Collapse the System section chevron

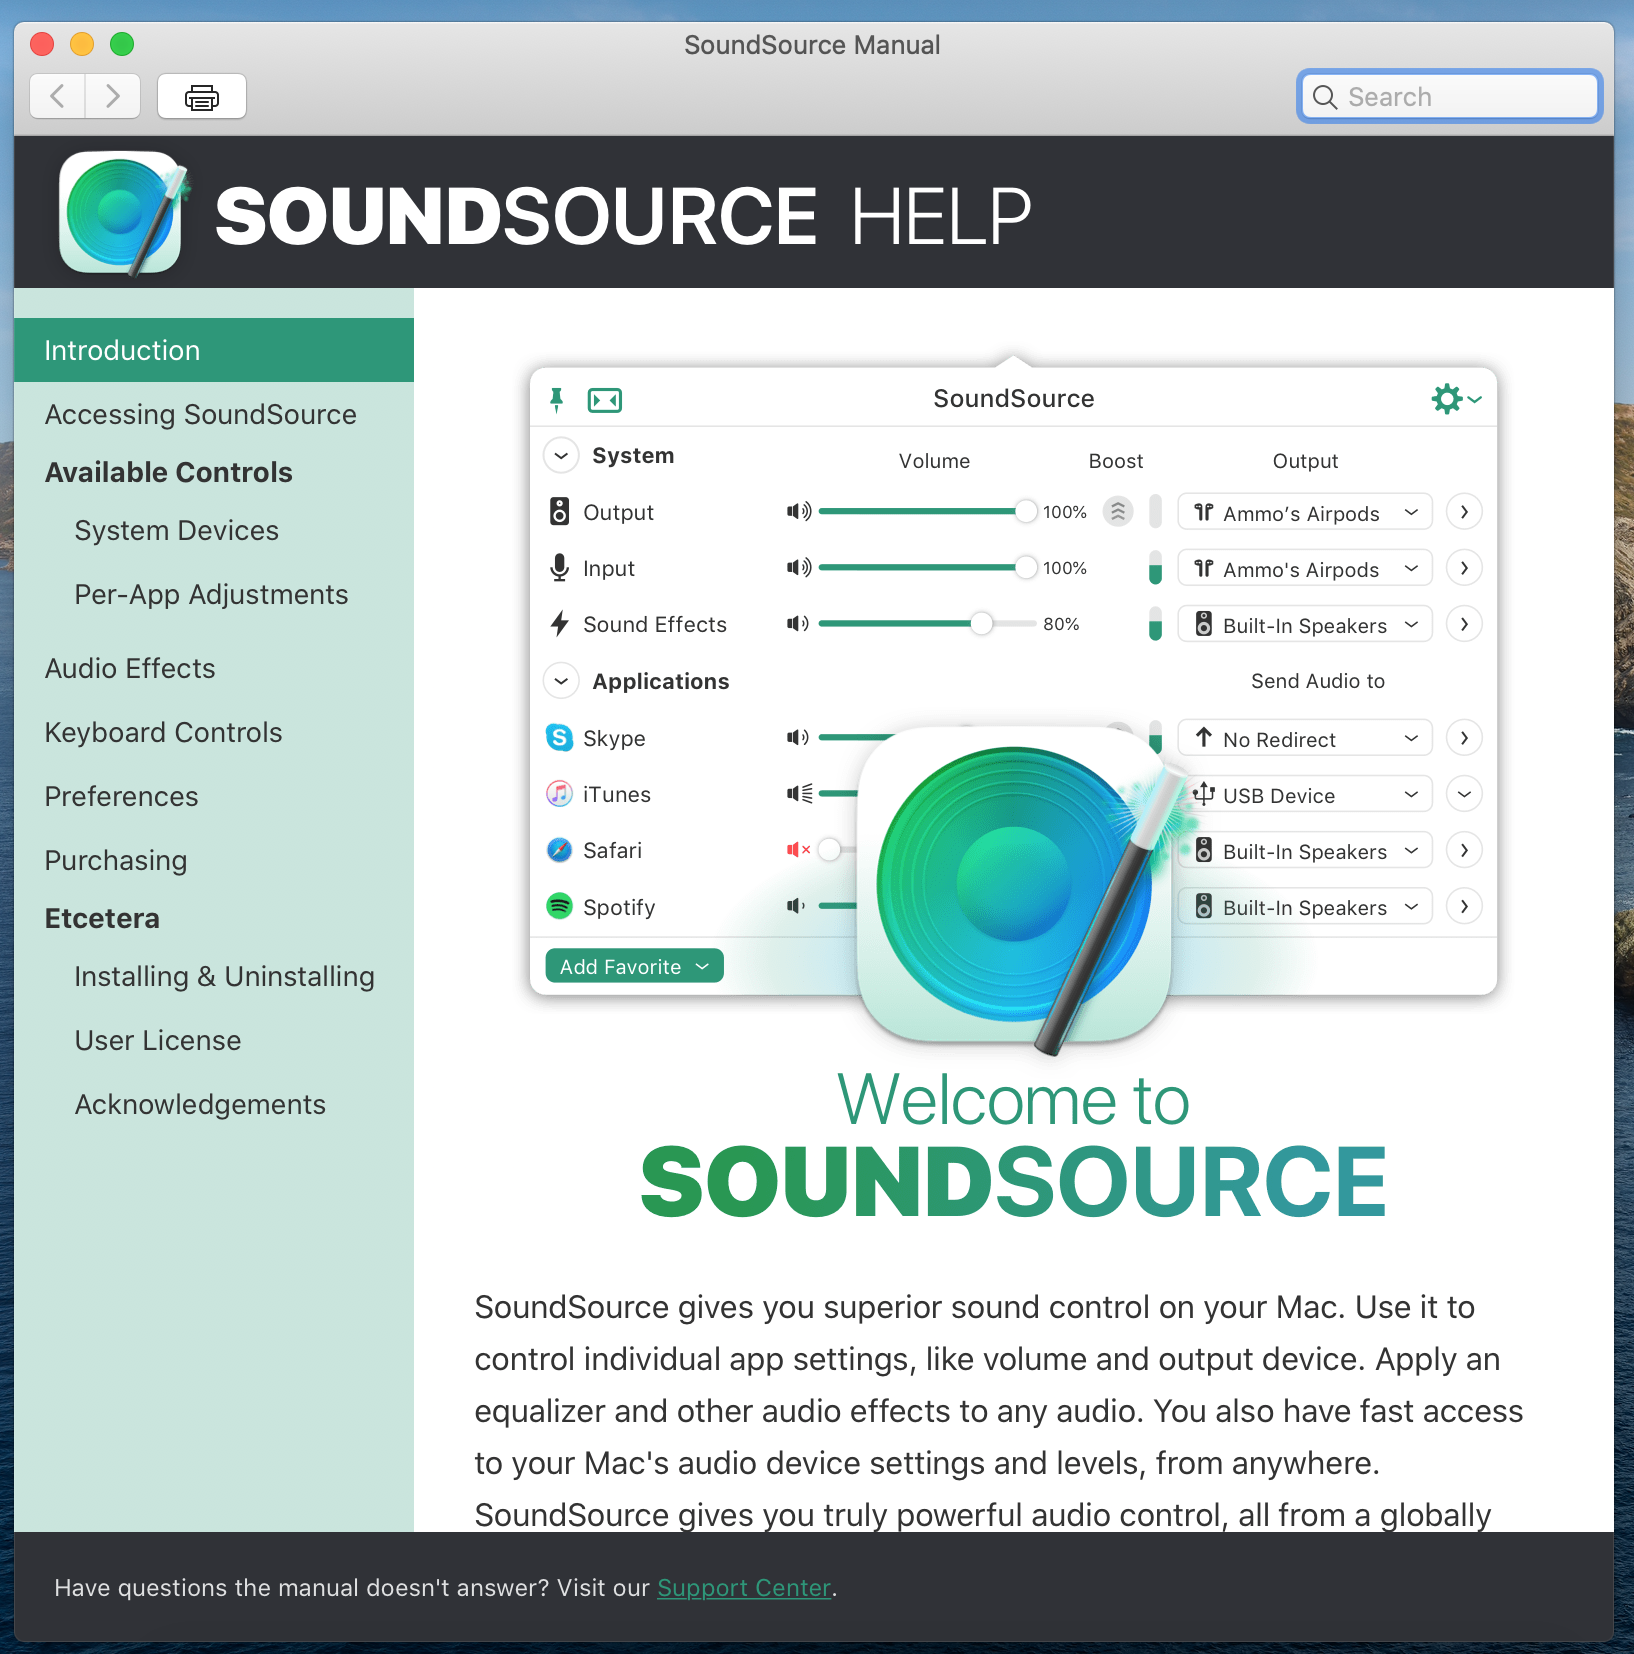coord(561,456)
